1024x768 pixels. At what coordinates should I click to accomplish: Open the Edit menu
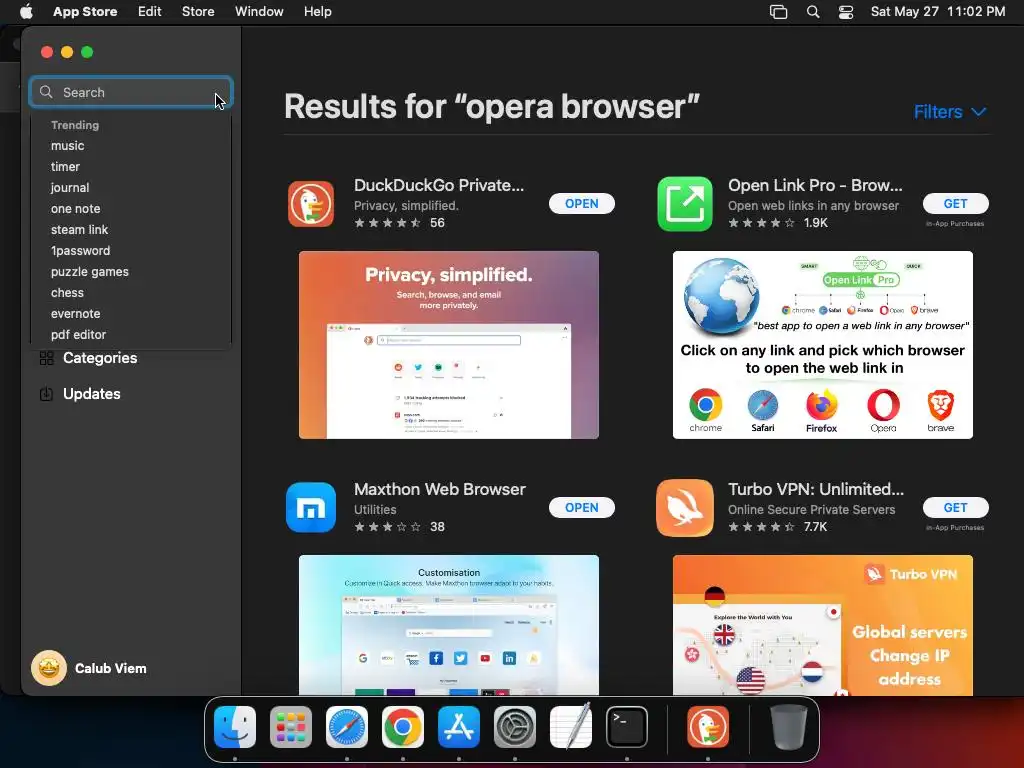pyautogui.click(x=150, y=12)
